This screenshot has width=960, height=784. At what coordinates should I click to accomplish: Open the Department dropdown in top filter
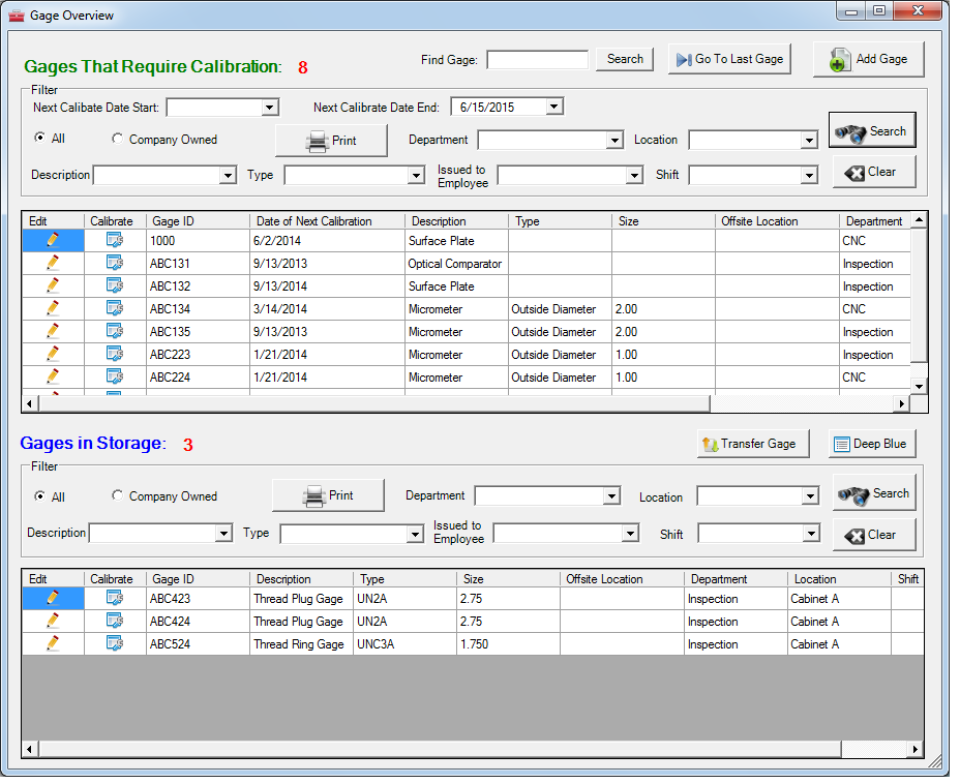click(617, 140)
